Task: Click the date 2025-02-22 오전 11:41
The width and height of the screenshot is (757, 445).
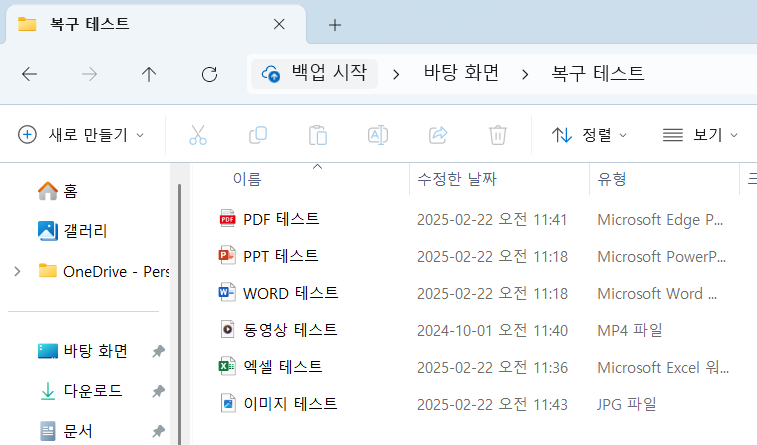Action: pos(492,220)
